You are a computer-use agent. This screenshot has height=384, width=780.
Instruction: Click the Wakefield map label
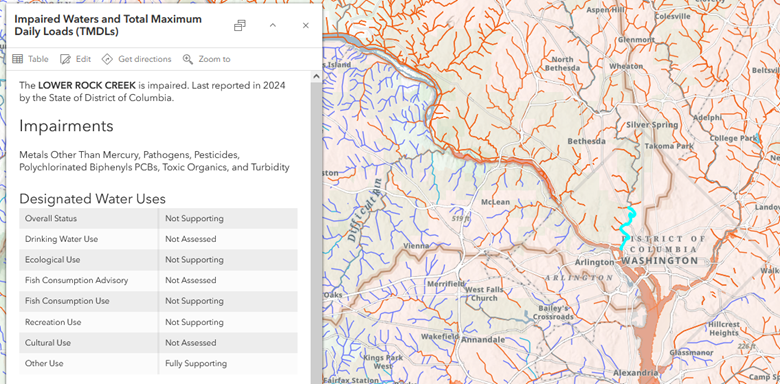click(440, 337)
